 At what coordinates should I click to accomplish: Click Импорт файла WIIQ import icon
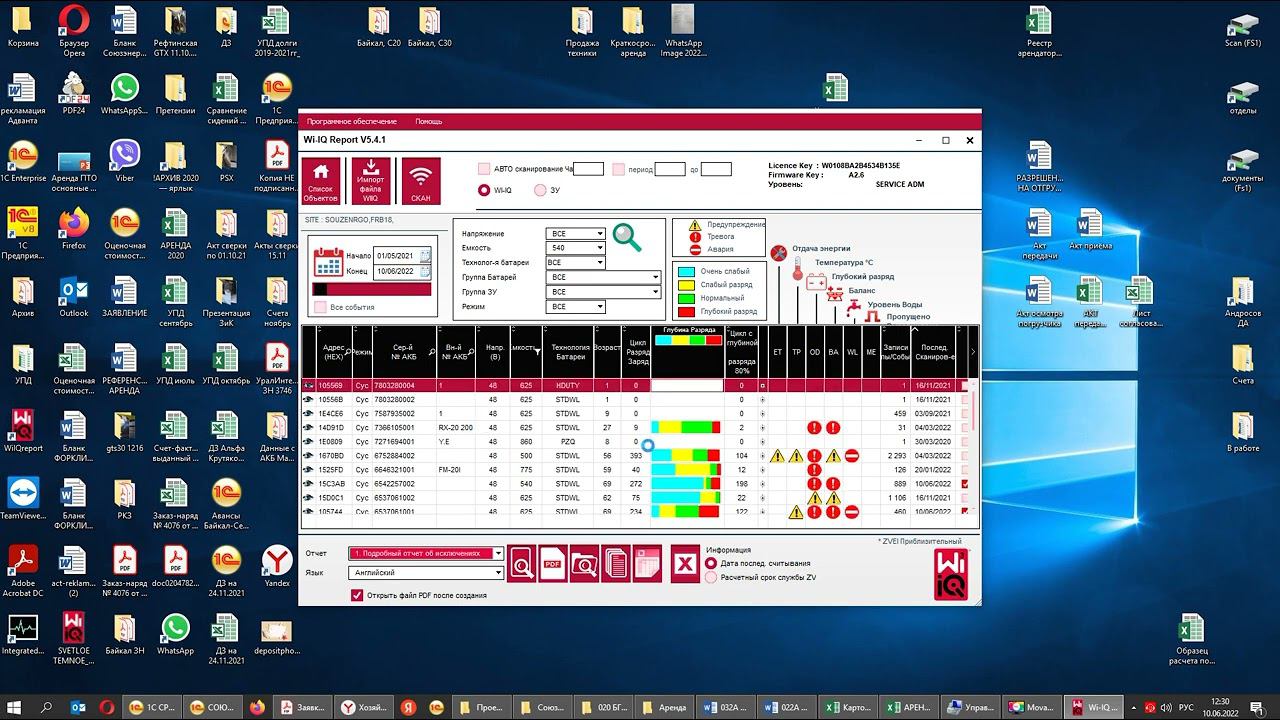pyautogui.click(x=371, y=180)
